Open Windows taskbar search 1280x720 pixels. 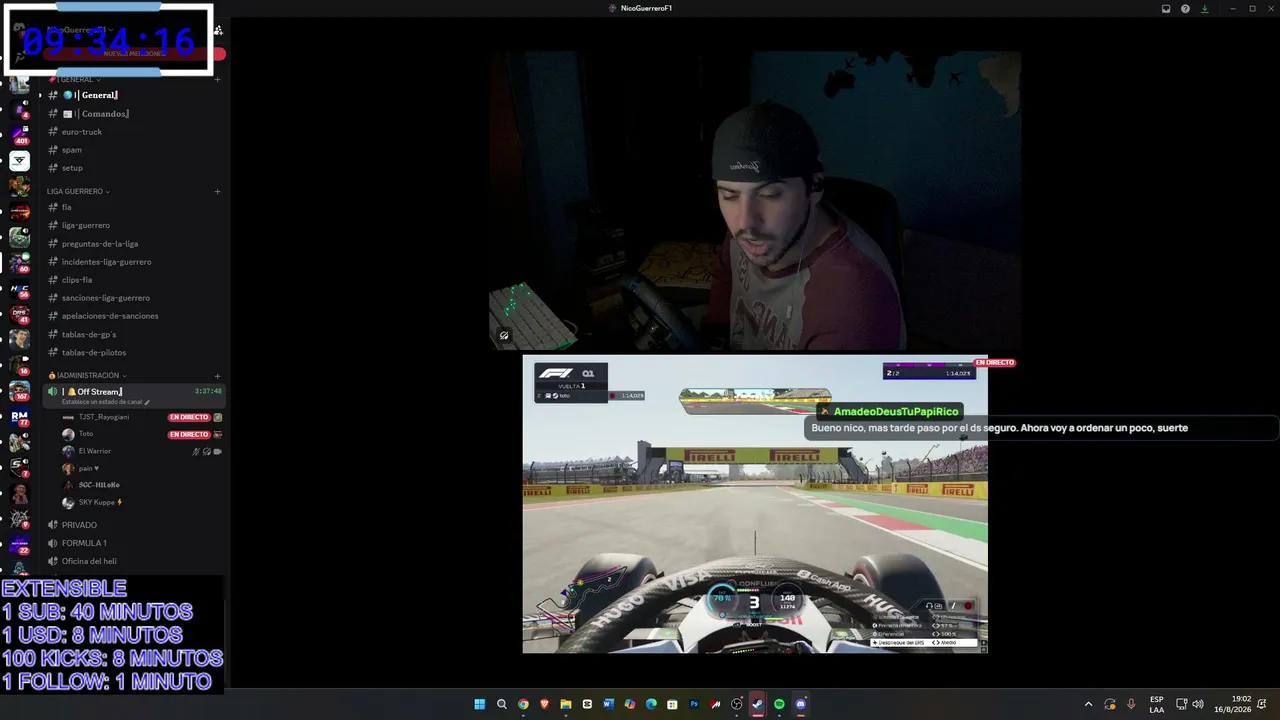[502, 704]
